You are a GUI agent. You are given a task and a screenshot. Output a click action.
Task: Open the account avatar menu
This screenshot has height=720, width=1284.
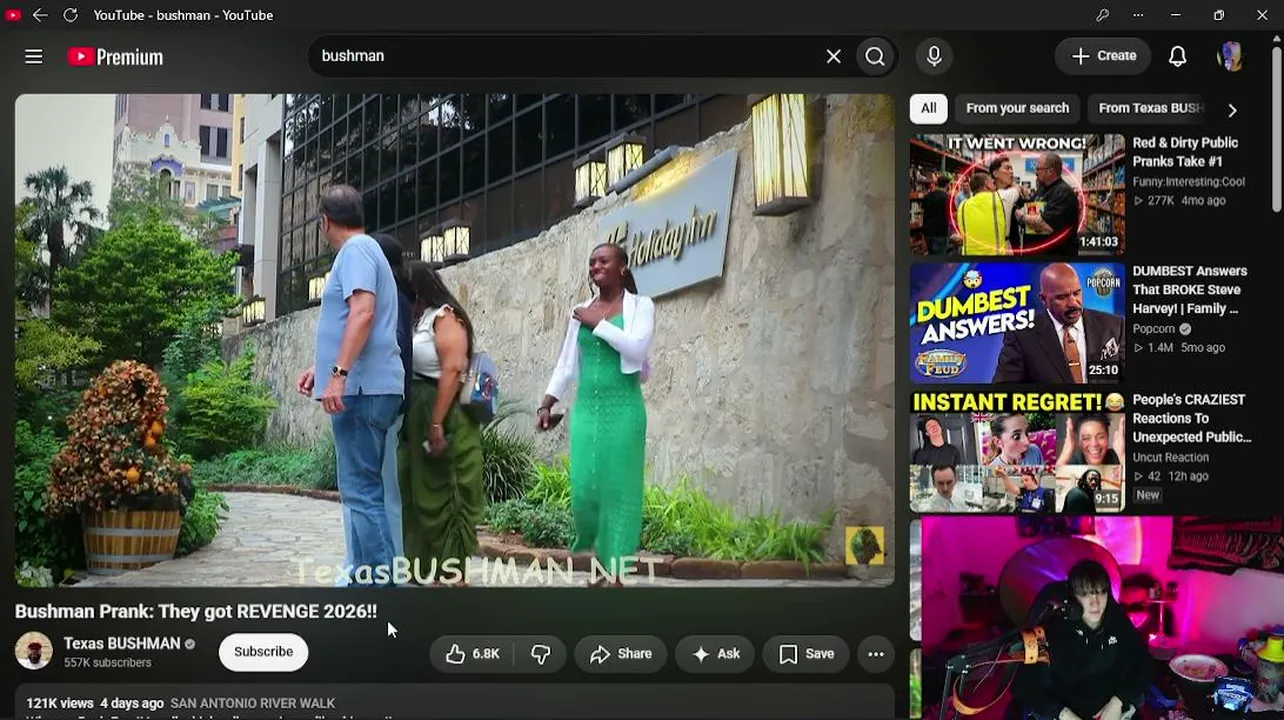tap(1230, 56)
